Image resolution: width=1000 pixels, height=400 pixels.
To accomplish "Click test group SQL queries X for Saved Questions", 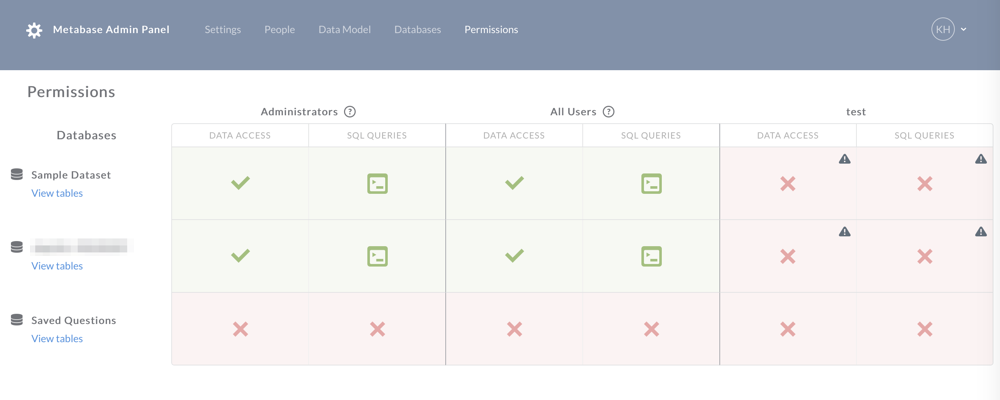I will [x=925, y=329].
